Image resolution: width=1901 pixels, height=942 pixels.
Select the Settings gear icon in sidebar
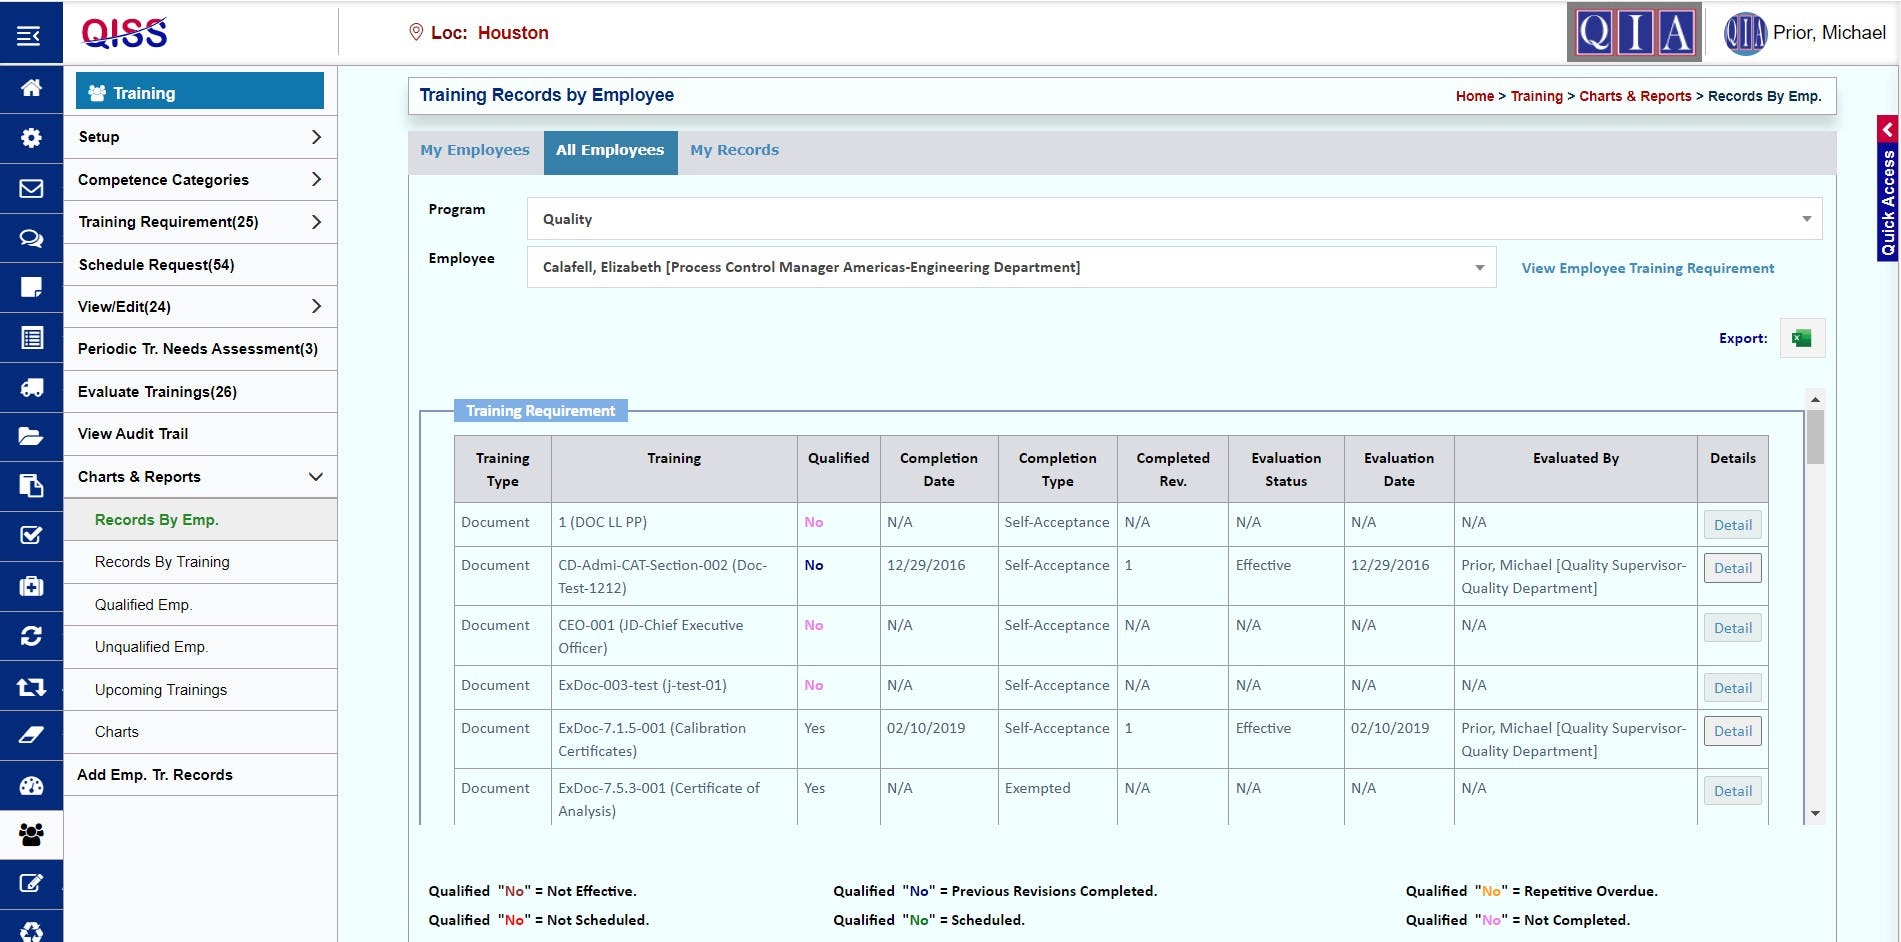click(x=30, y=137)
